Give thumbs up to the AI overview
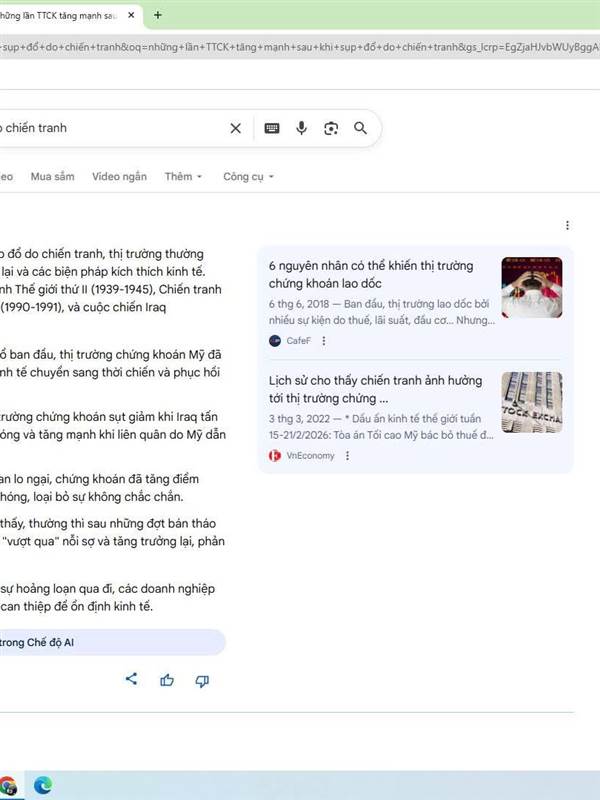 click(x=167, y=680)
